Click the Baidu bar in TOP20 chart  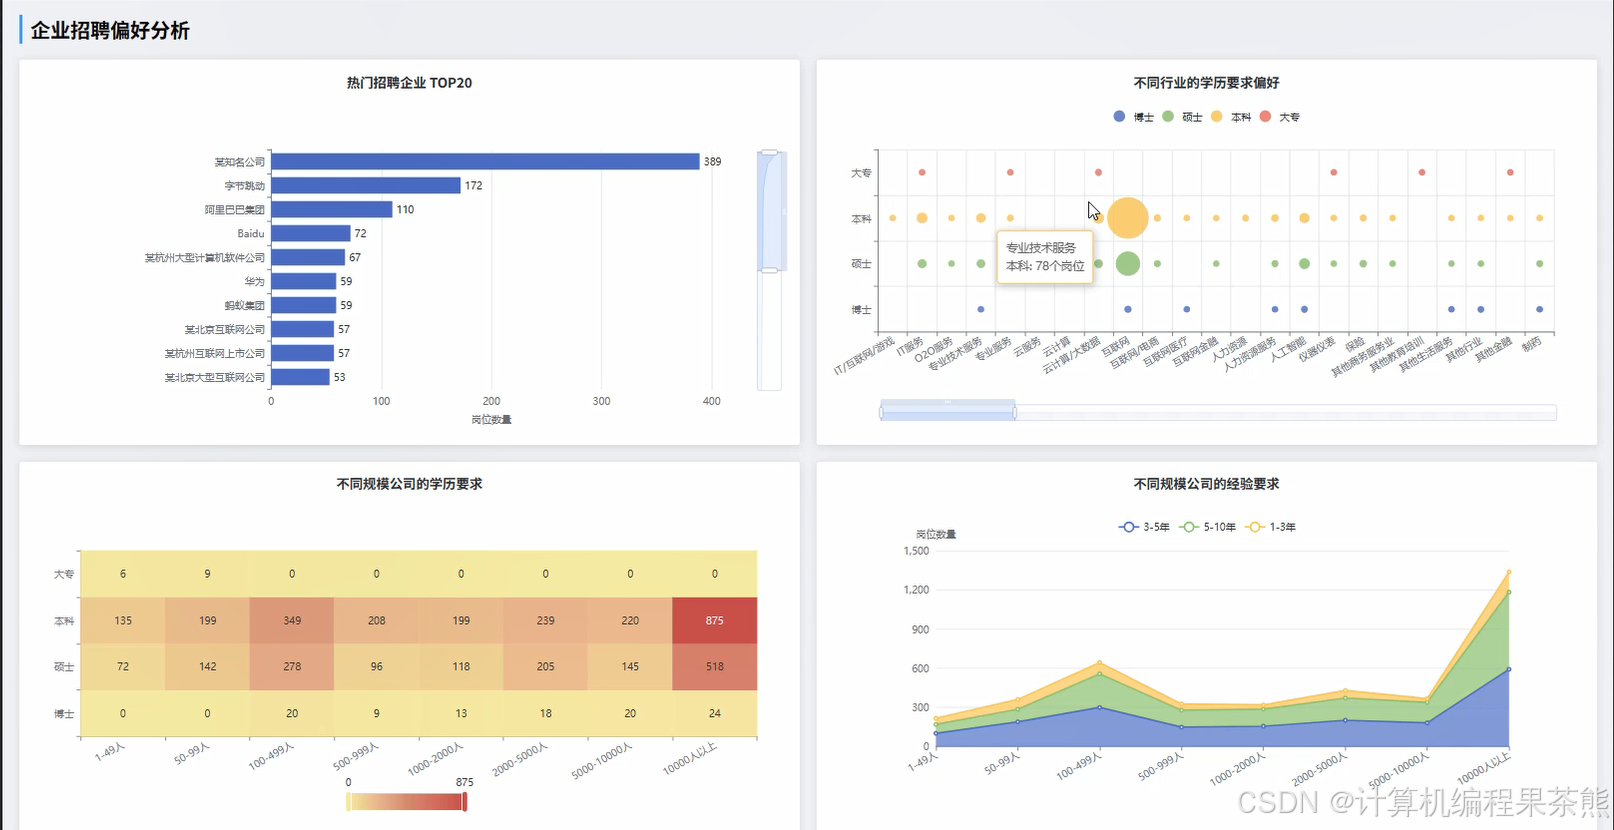(311, 233)
